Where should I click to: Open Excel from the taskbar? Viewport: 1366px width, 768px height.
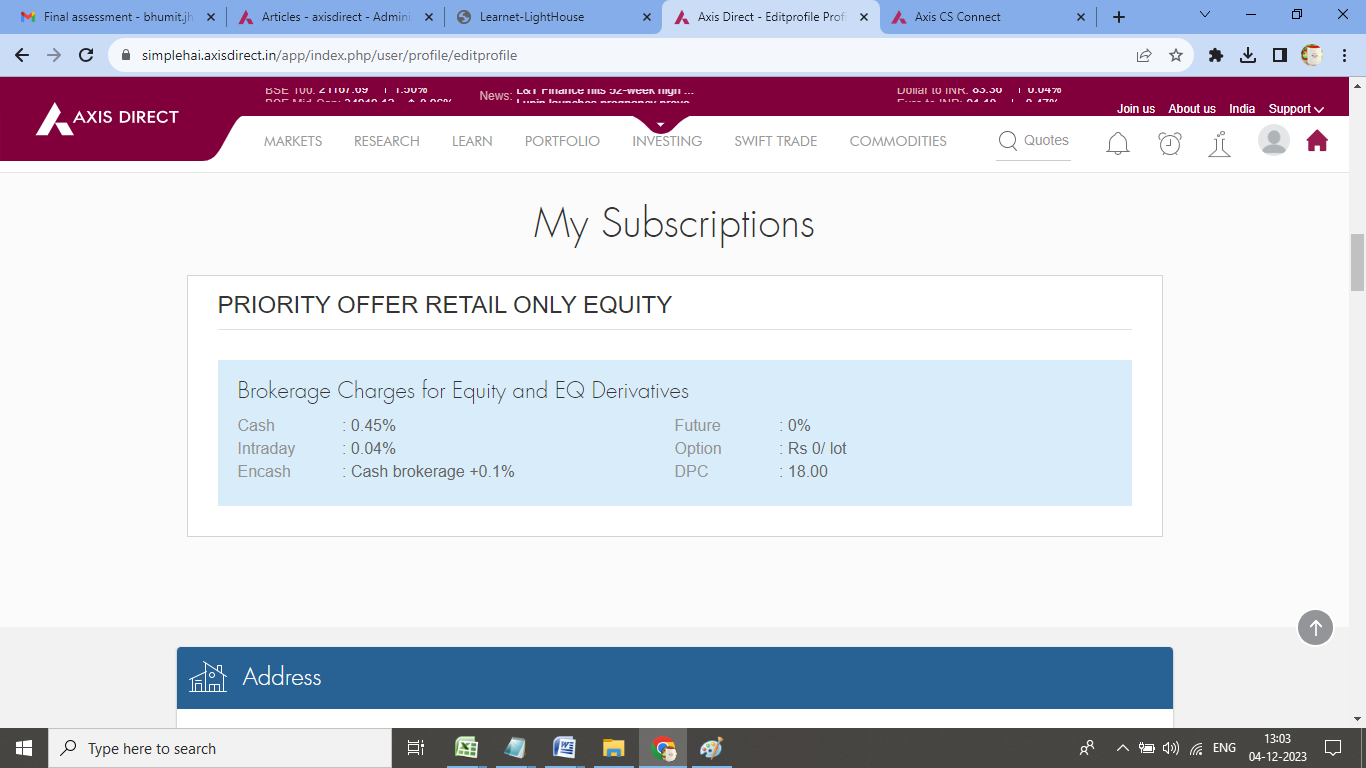click(x=466, y=748)
